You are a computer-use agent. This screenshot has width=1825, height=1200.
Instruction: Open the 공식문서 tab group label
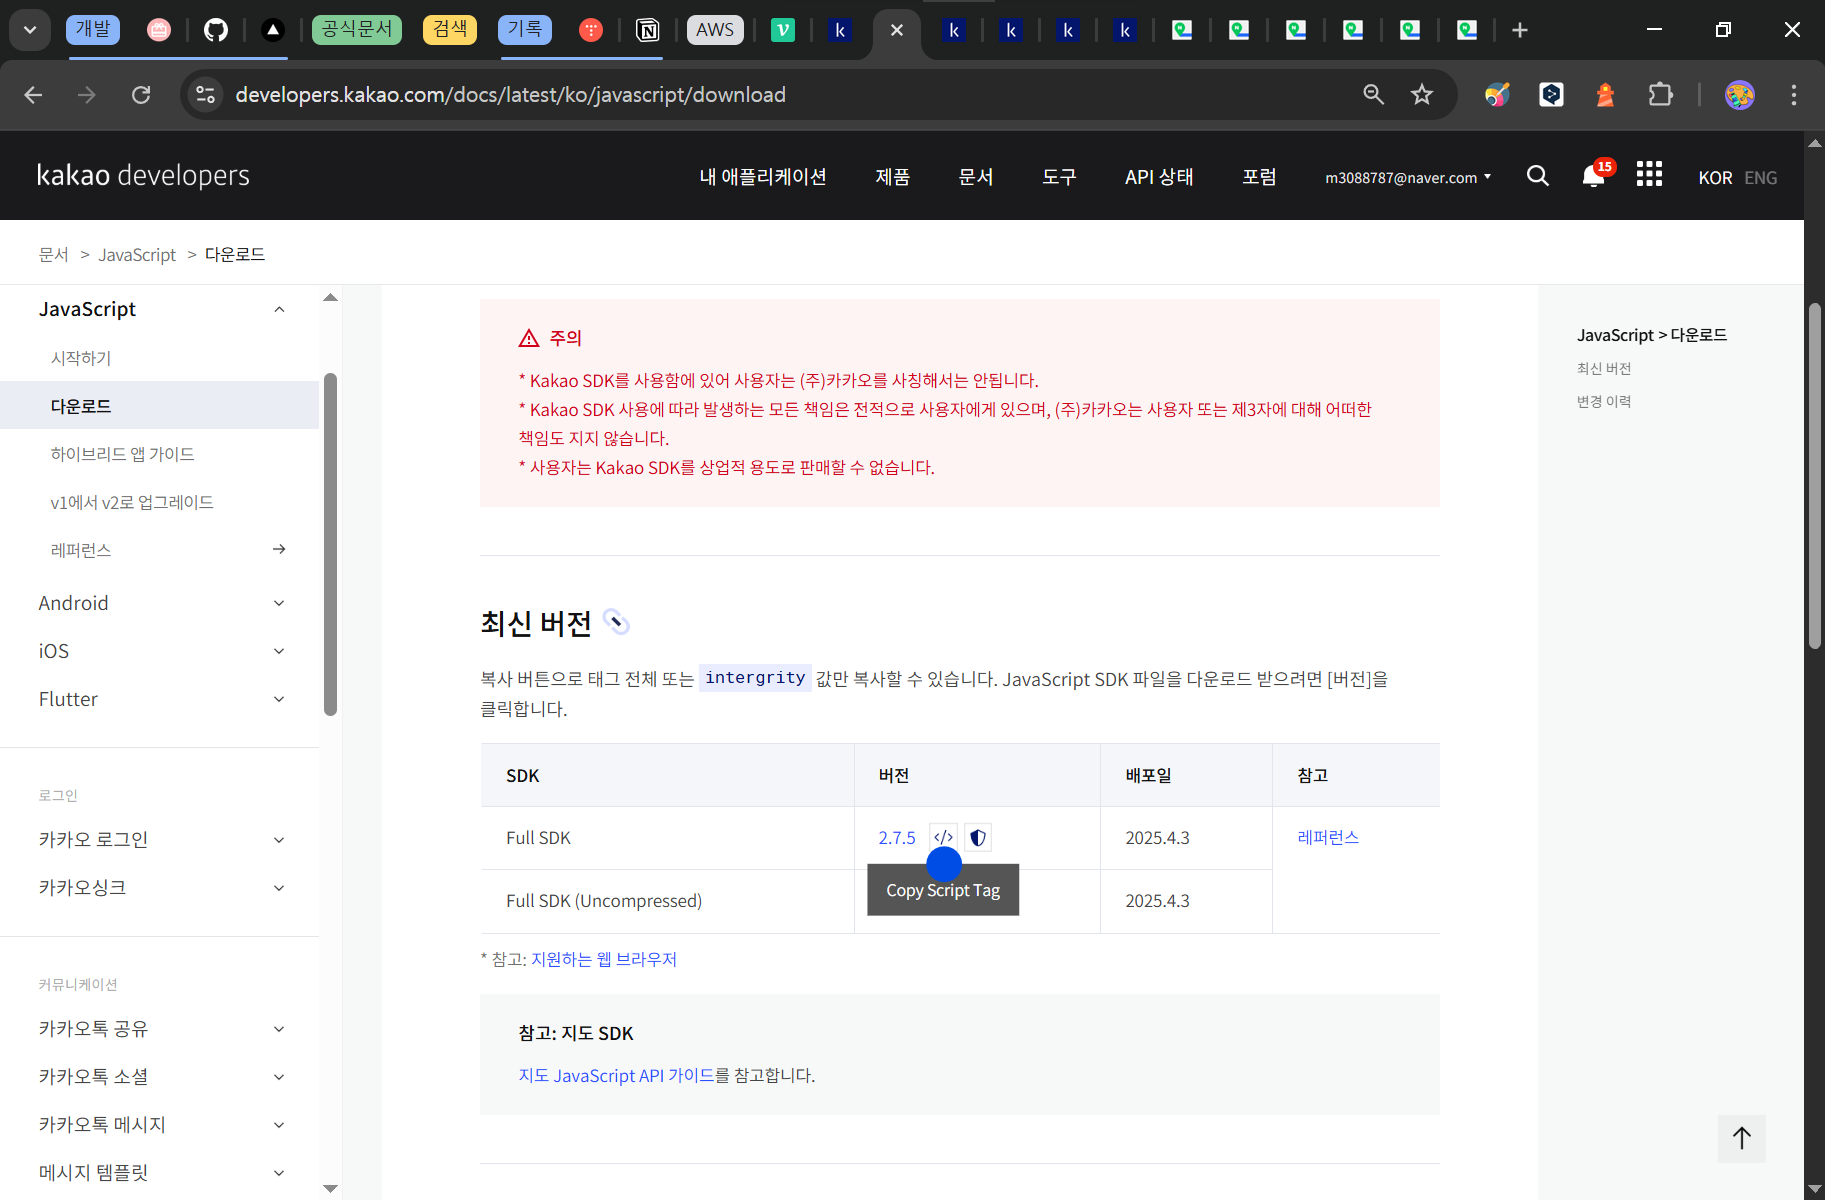[357, 29]
